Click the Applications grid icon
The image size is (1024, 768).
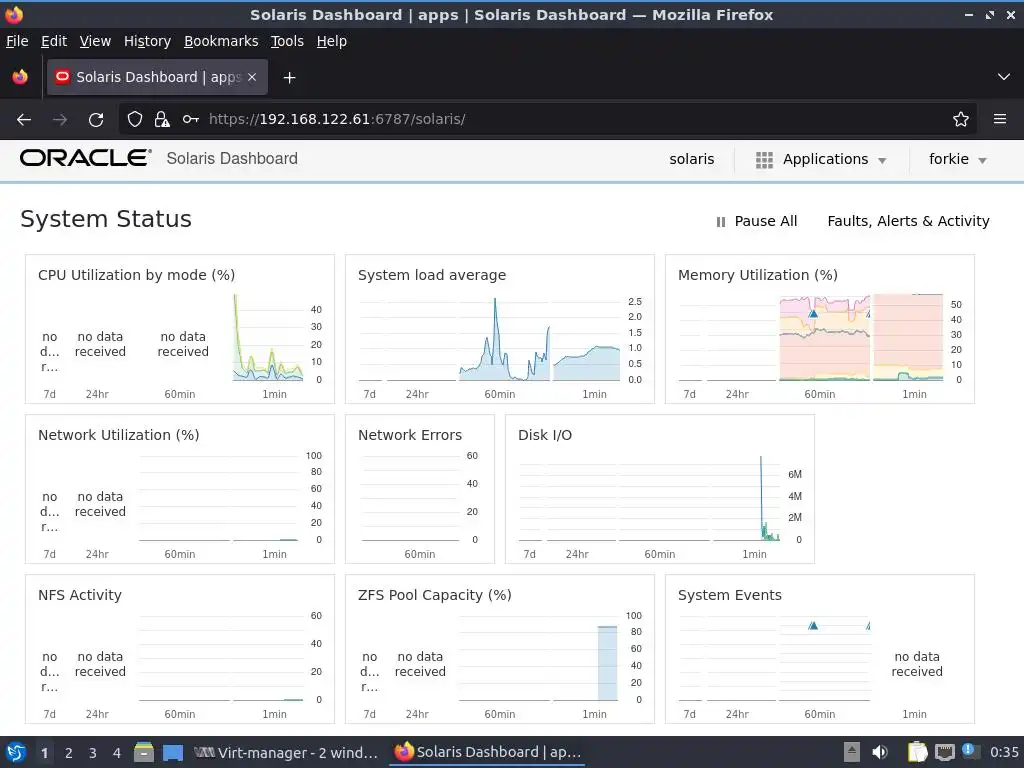click(x=764, y=159)
